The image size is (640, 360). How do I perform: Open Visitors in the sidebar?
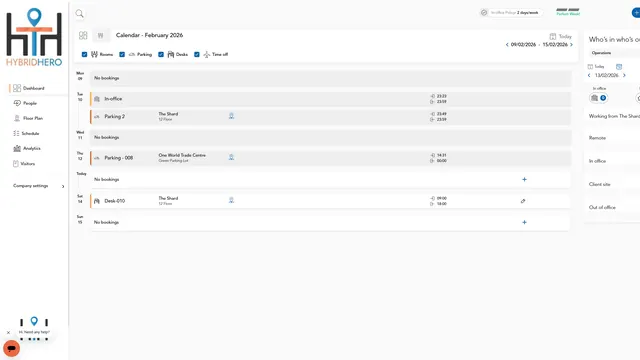(x=27, y=164)
